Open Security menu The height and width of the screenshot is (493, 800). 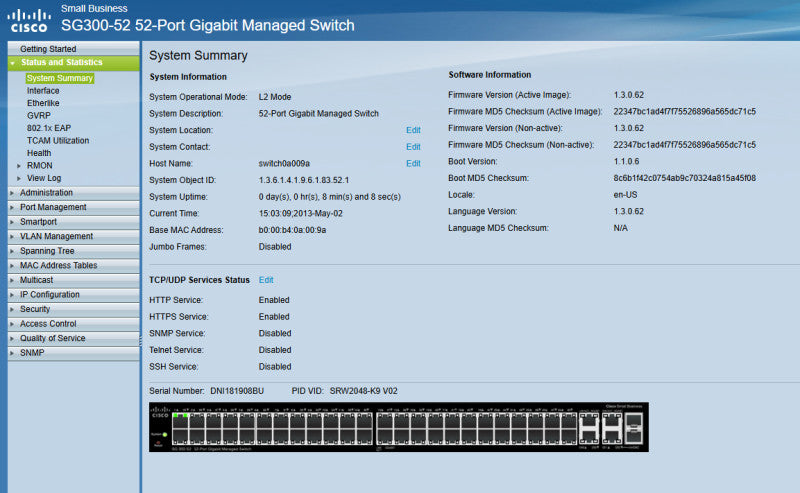(73, 309)
